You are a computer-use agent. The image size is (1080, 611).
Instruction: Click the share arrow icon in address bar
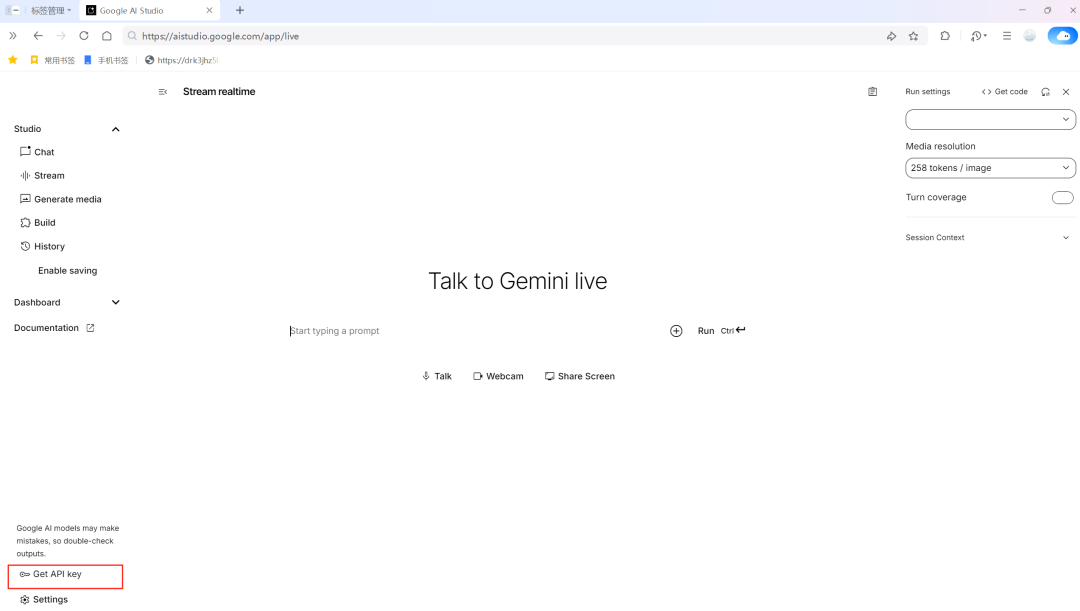click(891, 36)
